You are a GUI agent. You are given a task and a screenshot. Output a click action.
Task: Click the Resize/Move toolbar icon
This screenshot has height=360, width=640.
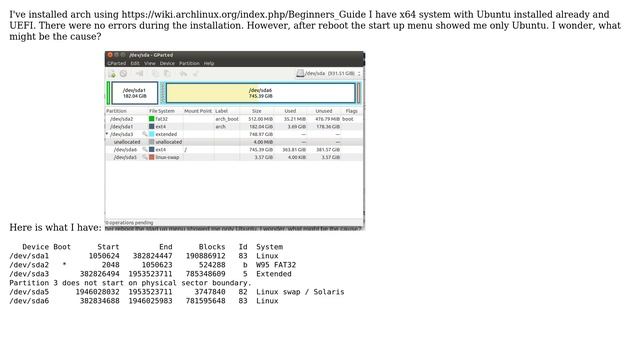coord(140,73)
